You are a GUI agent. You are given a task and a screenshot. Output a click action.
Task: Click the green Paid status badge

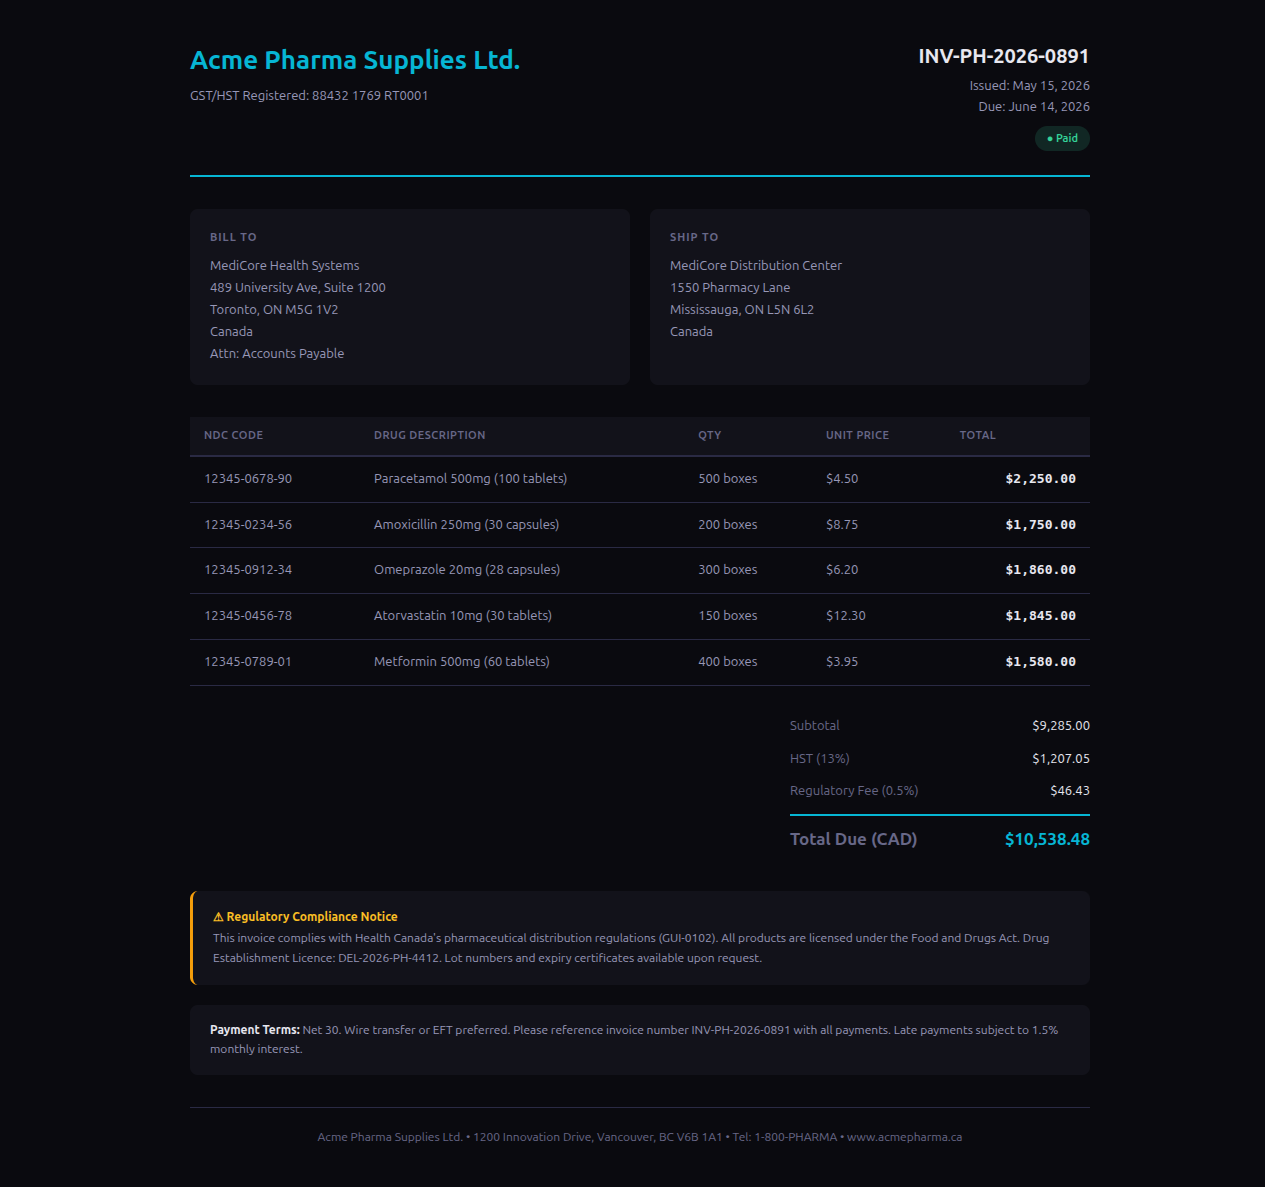point(1062,138)
